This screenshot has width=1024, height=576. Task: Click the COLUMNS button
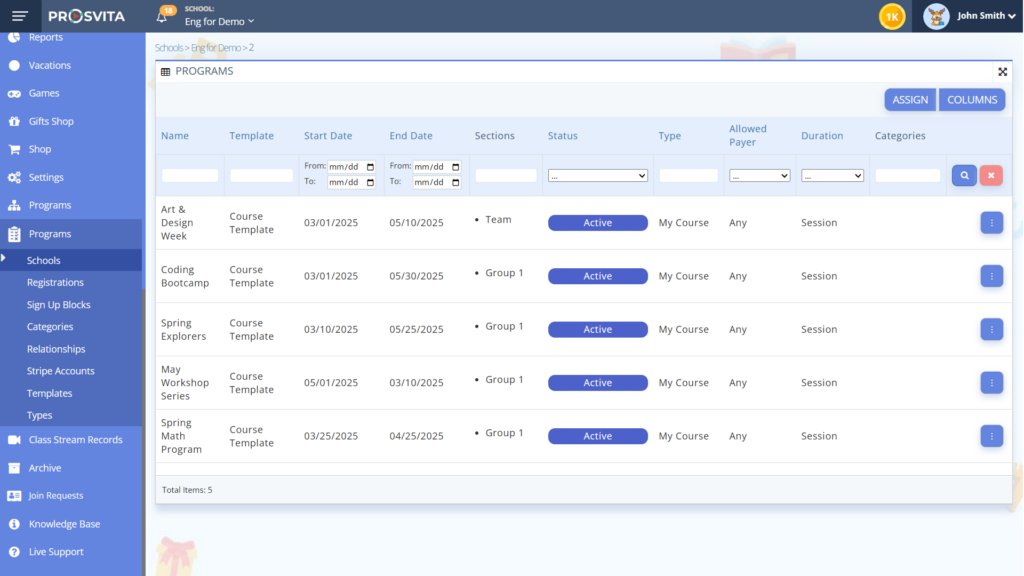pos(972,100)
